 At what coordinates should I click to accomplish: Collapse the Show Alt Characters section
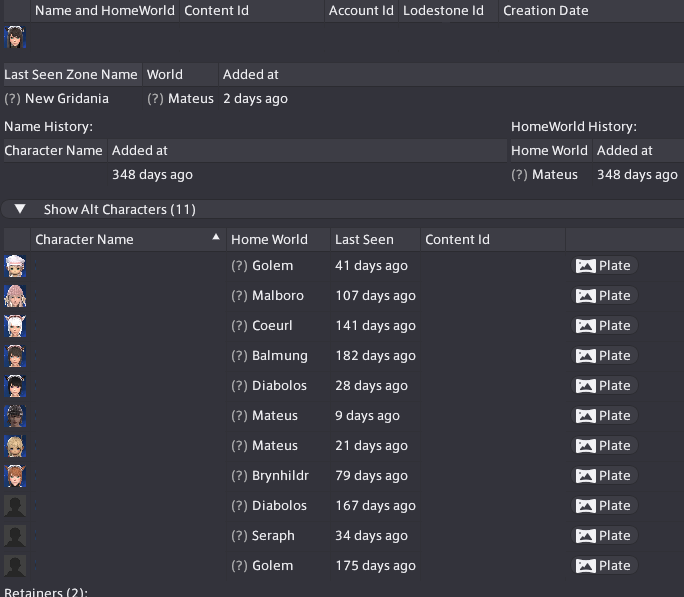342,209
